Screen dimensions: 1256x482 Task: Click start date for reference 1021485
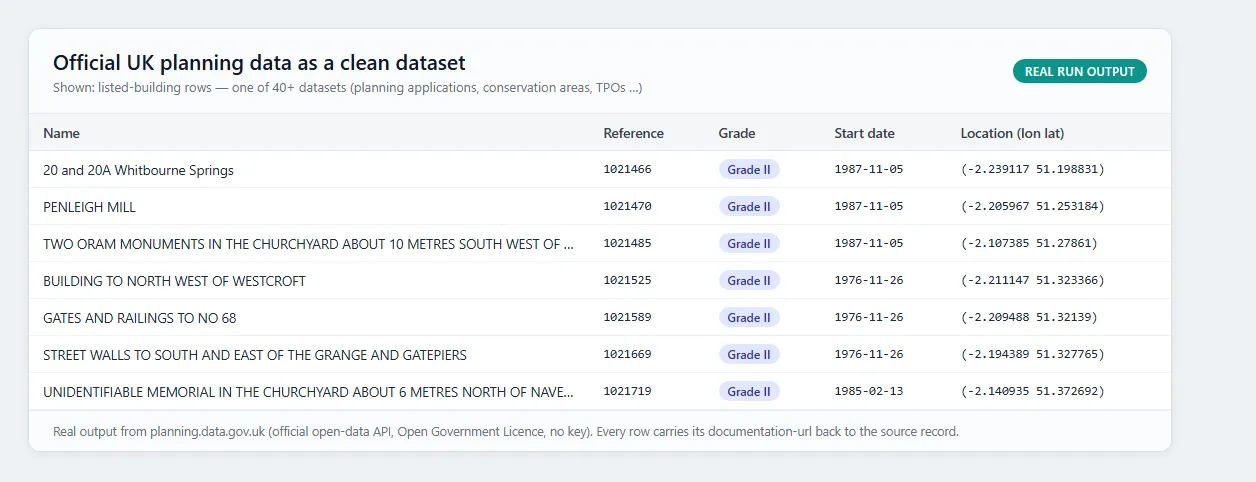click(869, 244)
